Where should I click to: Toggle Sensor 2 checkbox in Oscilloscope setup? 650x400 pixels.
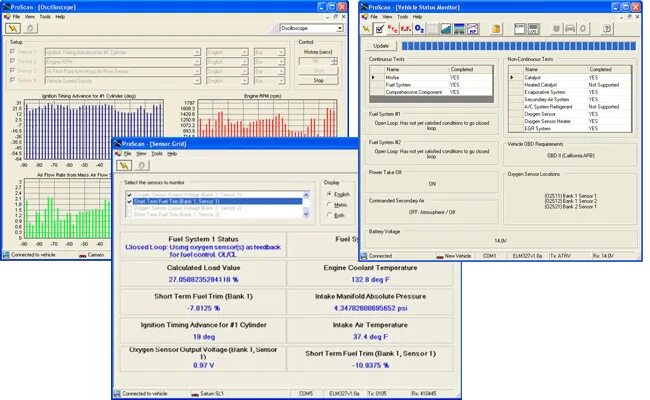tap(12, 61)
